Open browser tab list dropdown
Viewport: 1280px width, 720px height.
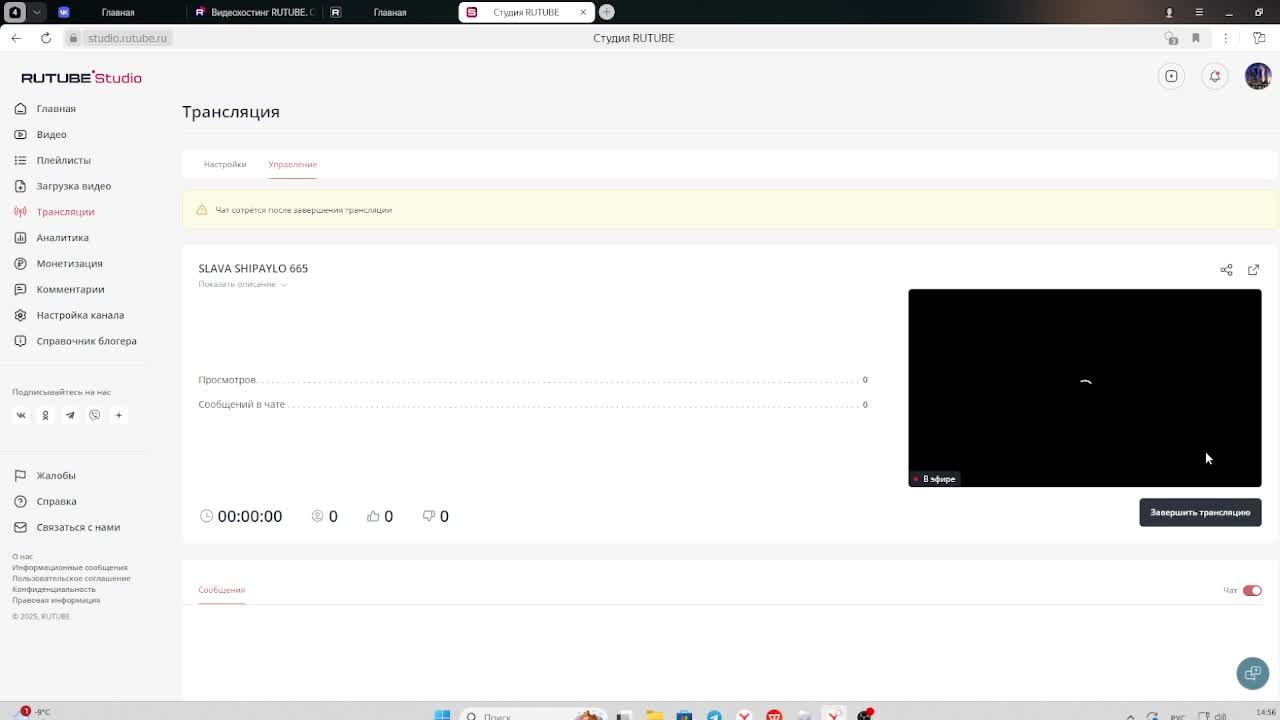click(37, 12)
